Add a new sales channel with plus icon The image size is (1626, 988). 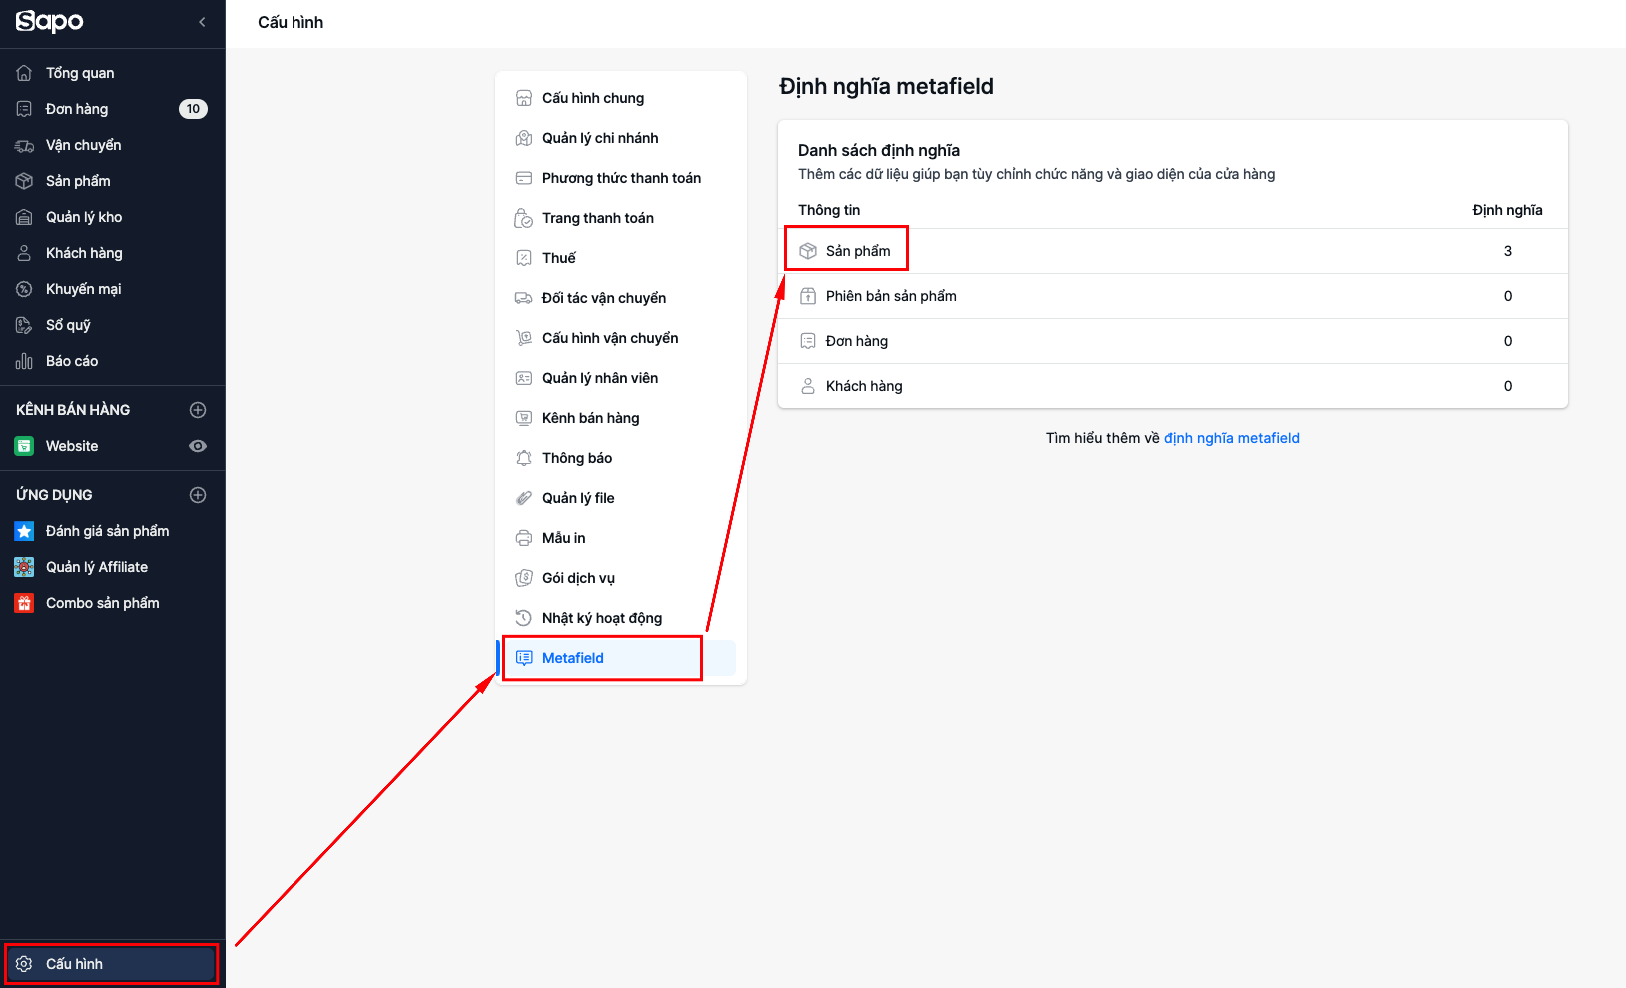coord(198,410)
